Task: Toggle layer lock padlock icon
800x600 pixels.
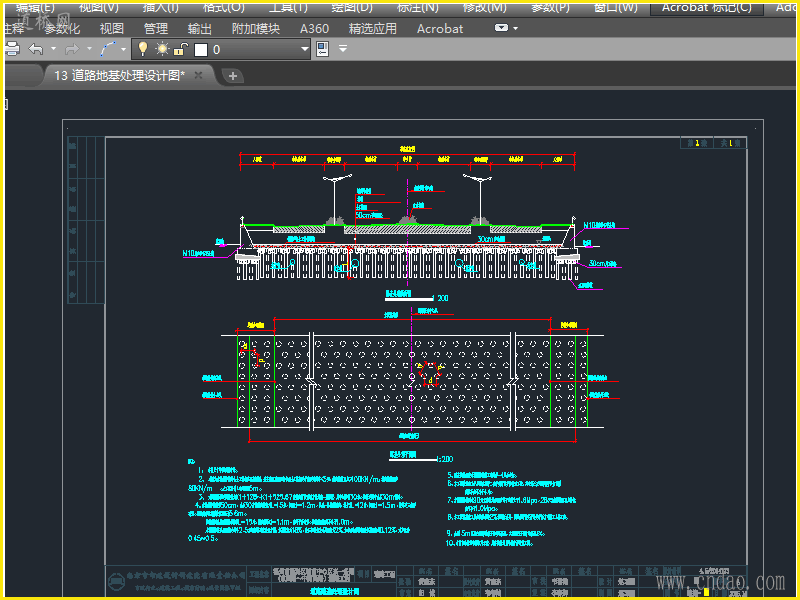Action: (x=180, y=49)
